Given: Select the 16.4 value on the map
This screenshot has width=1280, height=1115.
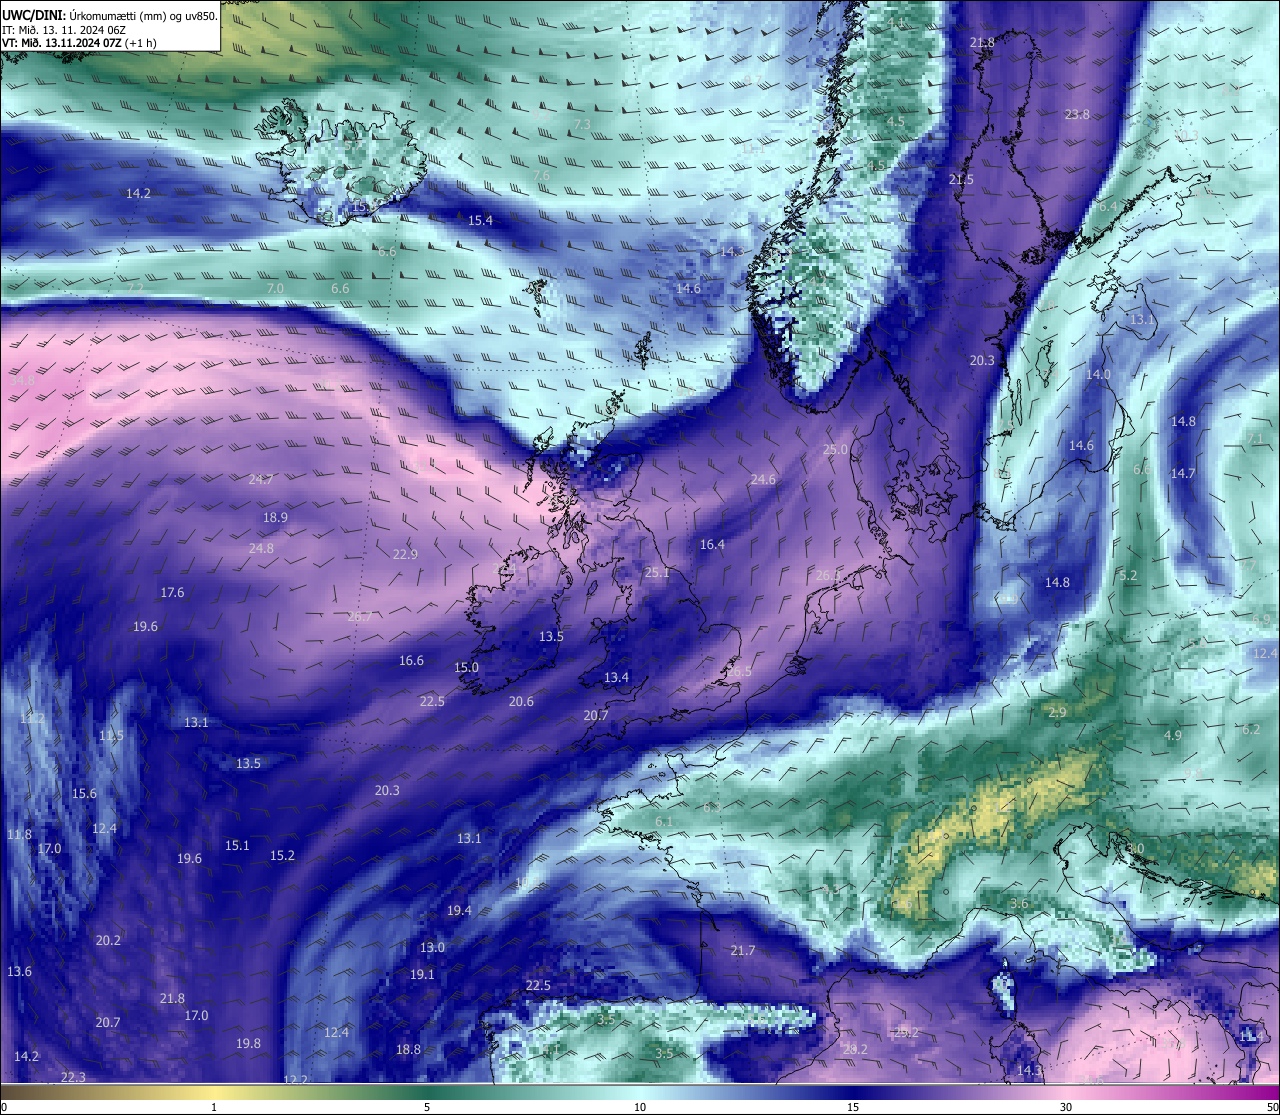Looking at the screenshot, I should (x=712, y=545).
